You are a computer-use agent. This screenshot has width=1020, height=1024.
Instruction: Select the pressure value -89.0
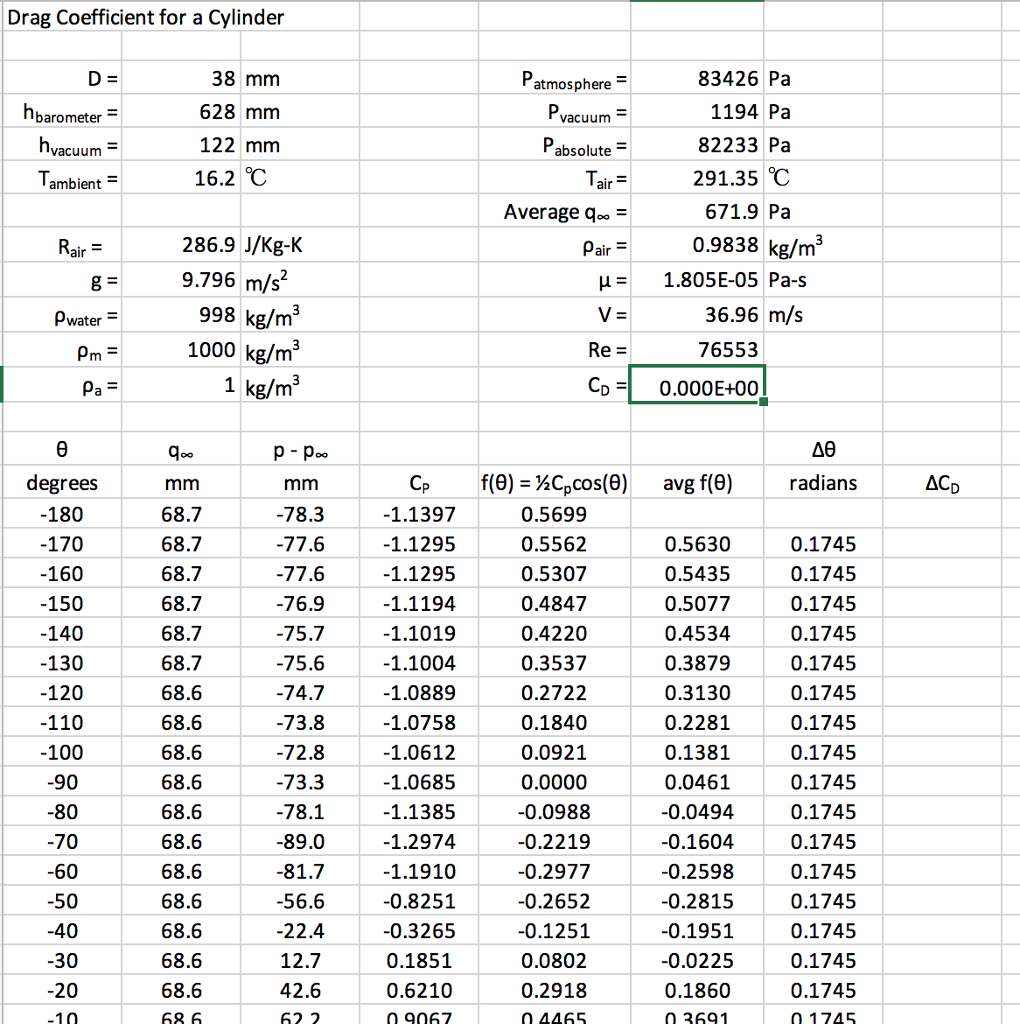point(300,841)
